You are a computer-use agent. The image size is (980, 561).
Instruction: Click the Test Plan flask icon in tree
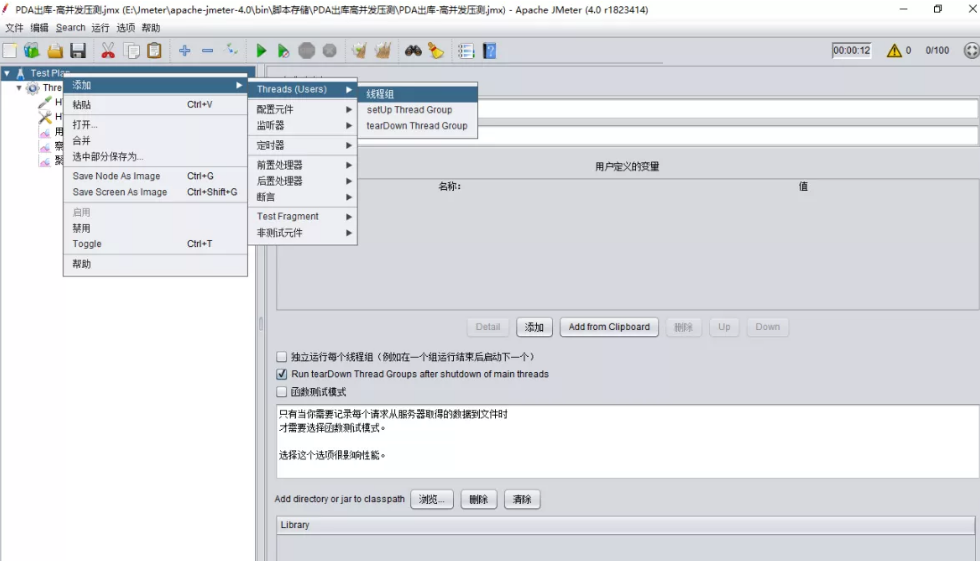(21, 73)
